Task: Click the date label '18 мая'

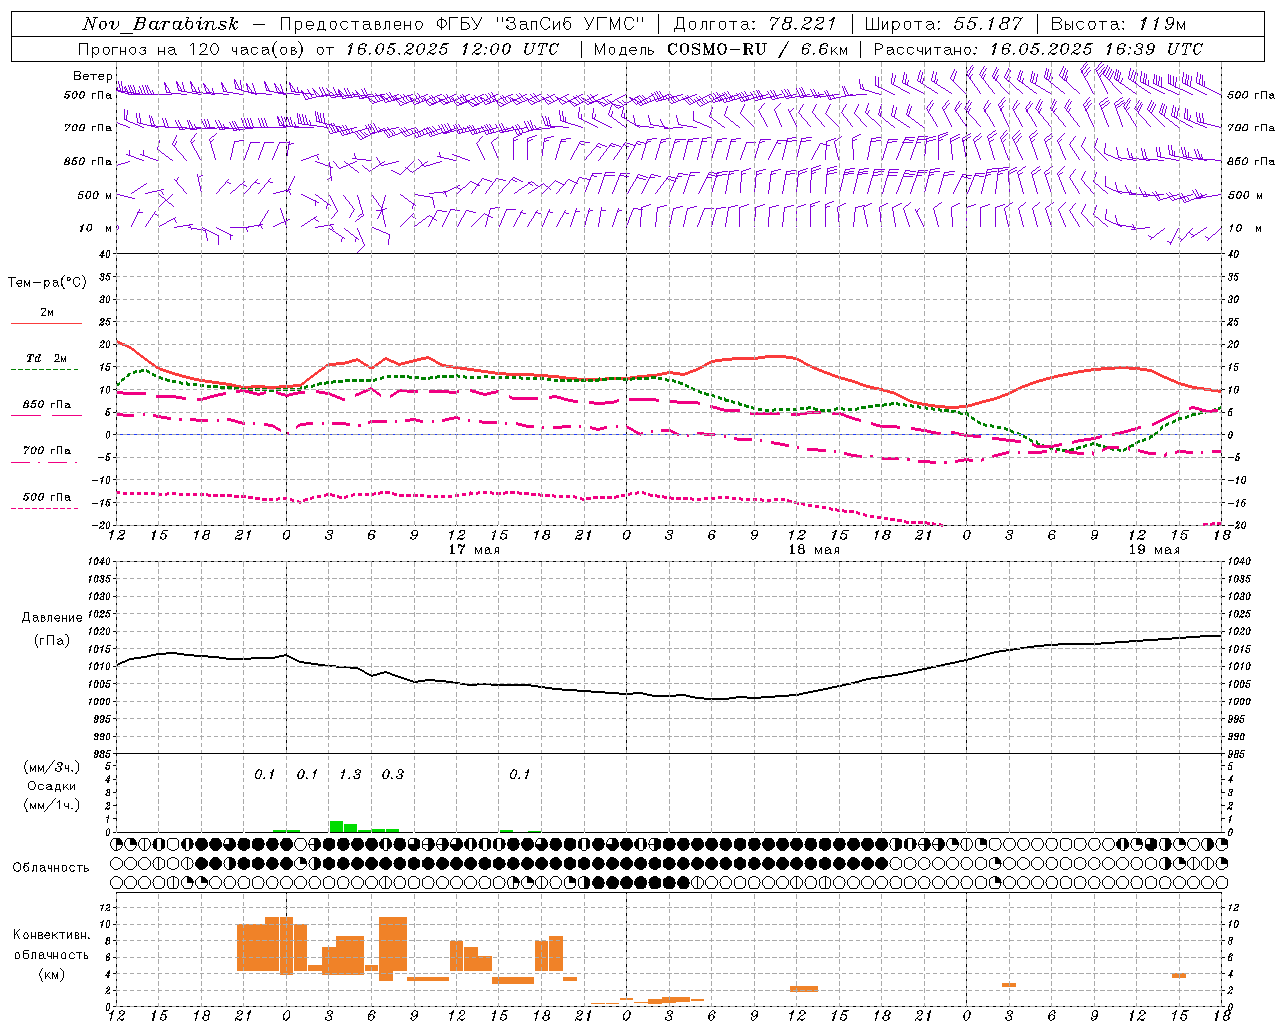Action: click(x=814, y=550)
